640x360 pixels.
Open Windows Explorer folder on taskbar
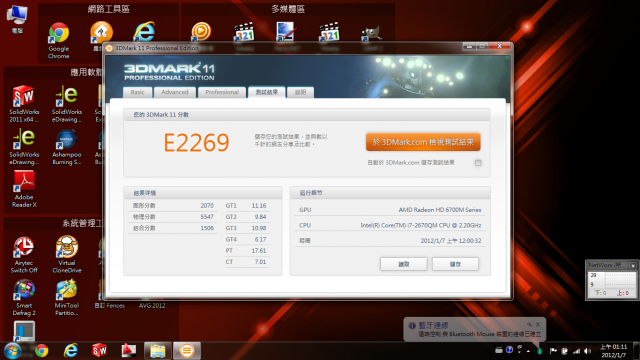(x=157, y=351)
